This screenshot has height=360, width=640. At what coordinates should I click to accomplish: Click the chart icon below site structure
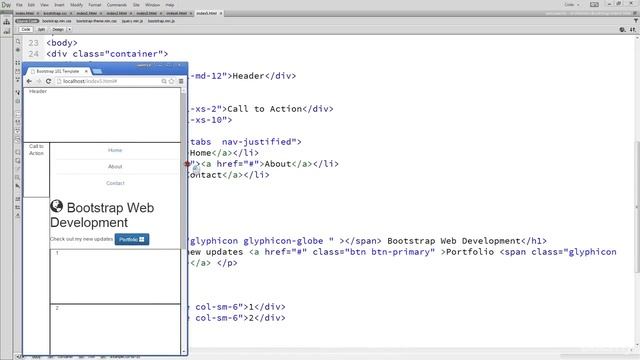[x=7, y=31]
